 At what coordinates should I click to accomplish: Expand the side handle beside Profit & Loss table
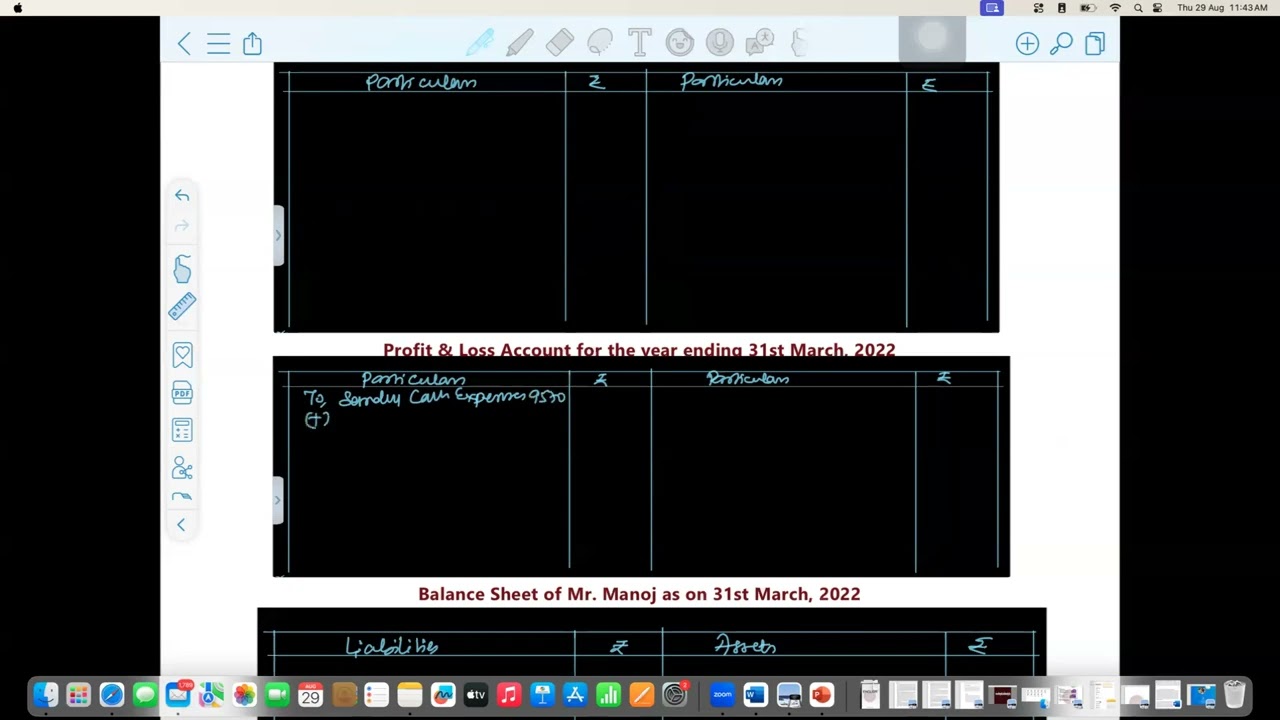click(278, 499)
